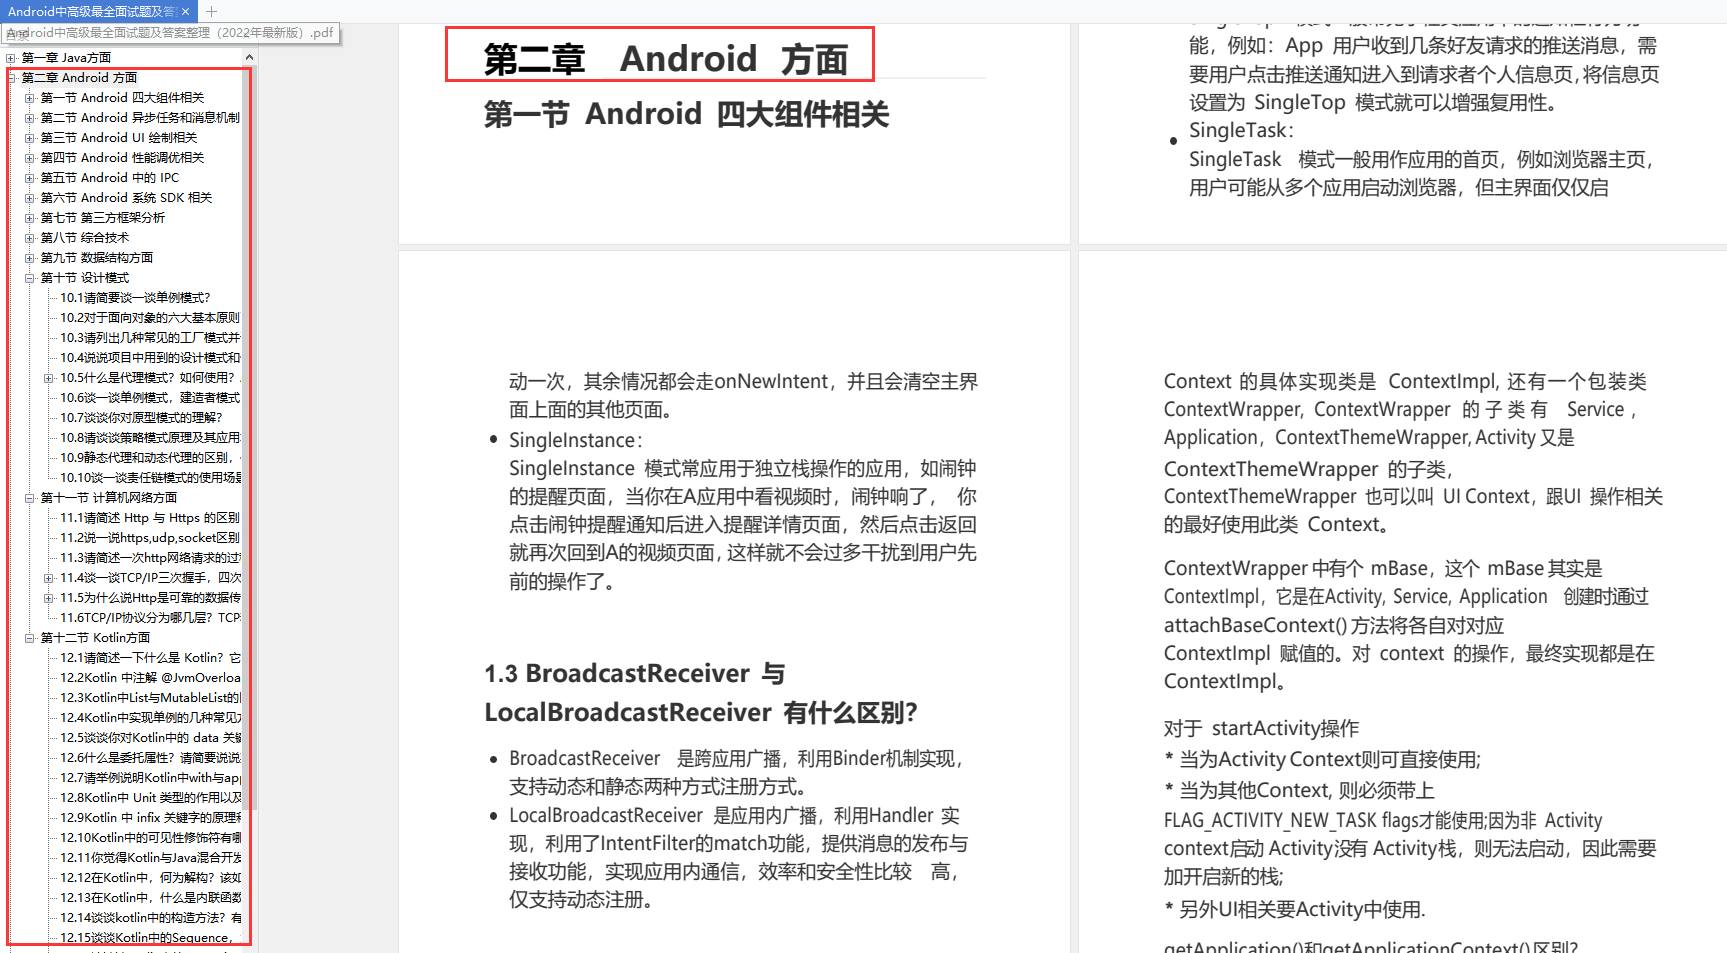Collapse the 第十节 设计模式 section
The image size is (1727, 953).
click(28, 277)
